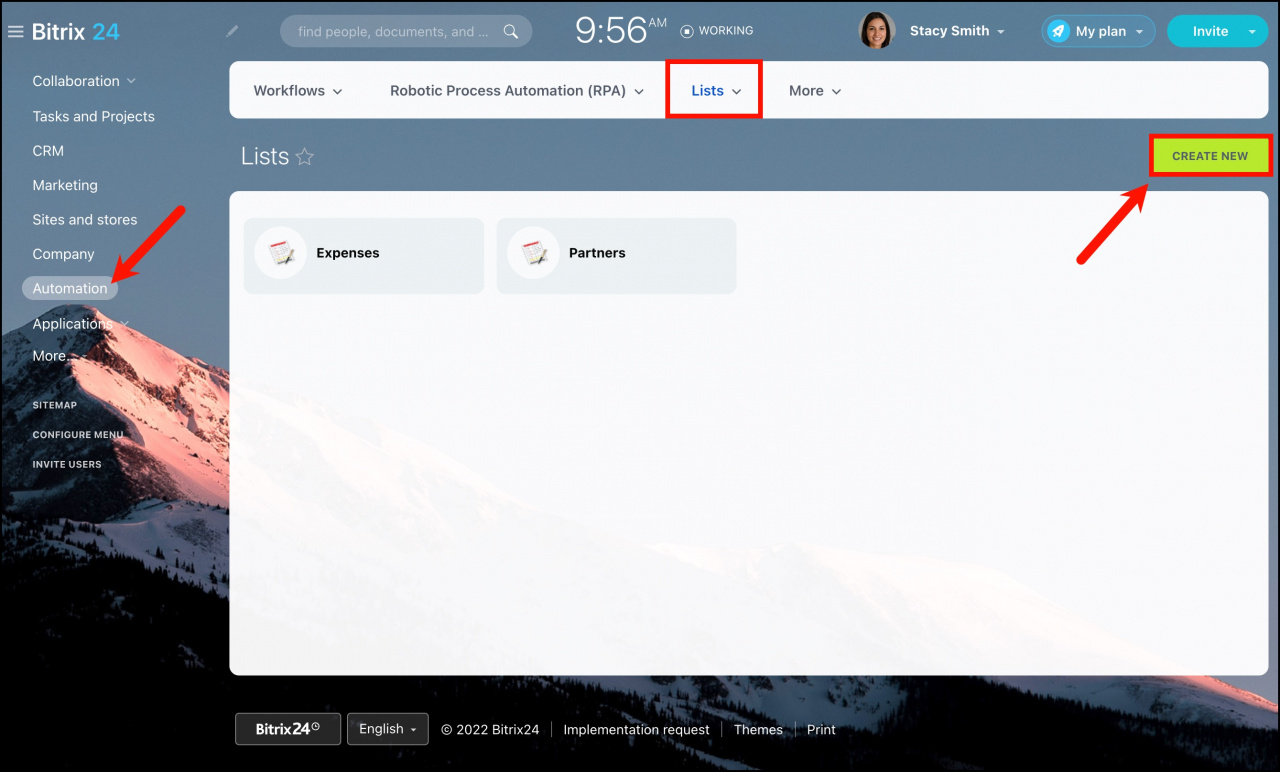Screen dimensions: 1280x772
Task: Click the Invite button
Action: (x=1210, y=31)
